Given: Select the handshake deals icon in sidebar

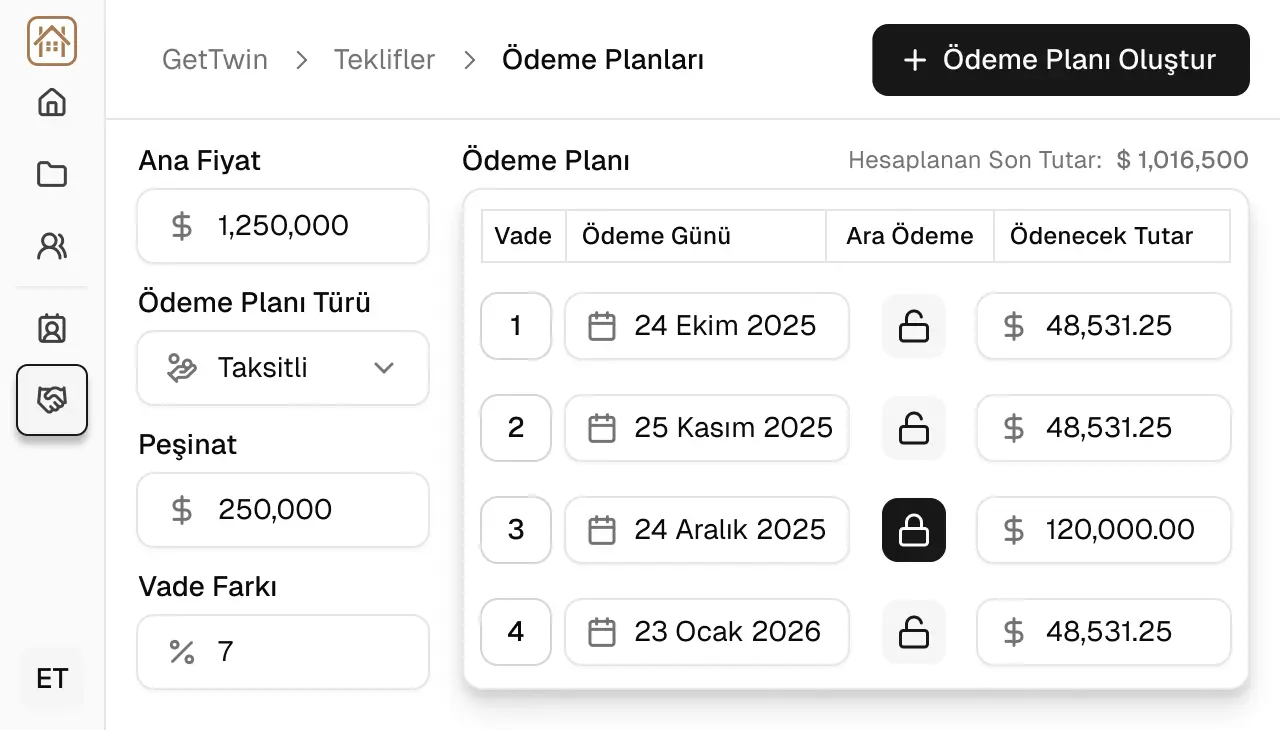Looking at the screenshot, I should pyautogui.click(x=51, y=400).
